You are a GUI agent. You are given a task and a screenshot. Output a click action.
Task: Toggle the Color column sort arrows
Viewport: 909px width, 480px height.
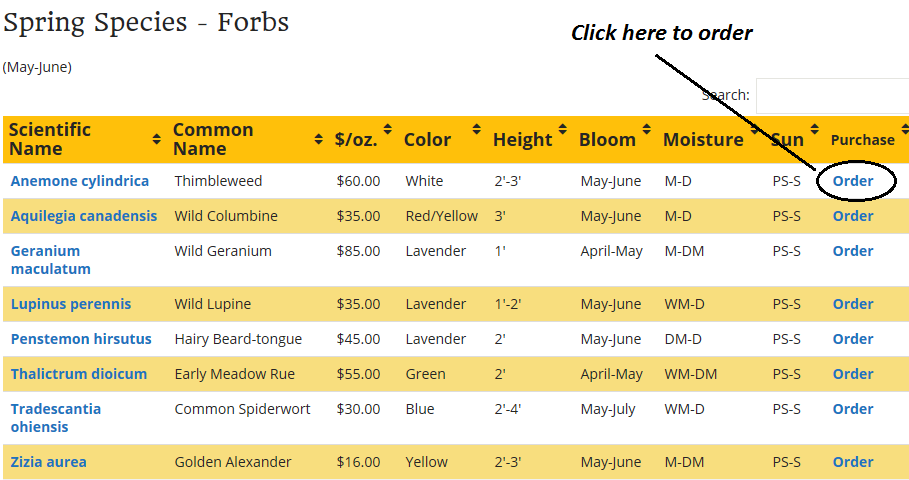click(x=477, y=129)
